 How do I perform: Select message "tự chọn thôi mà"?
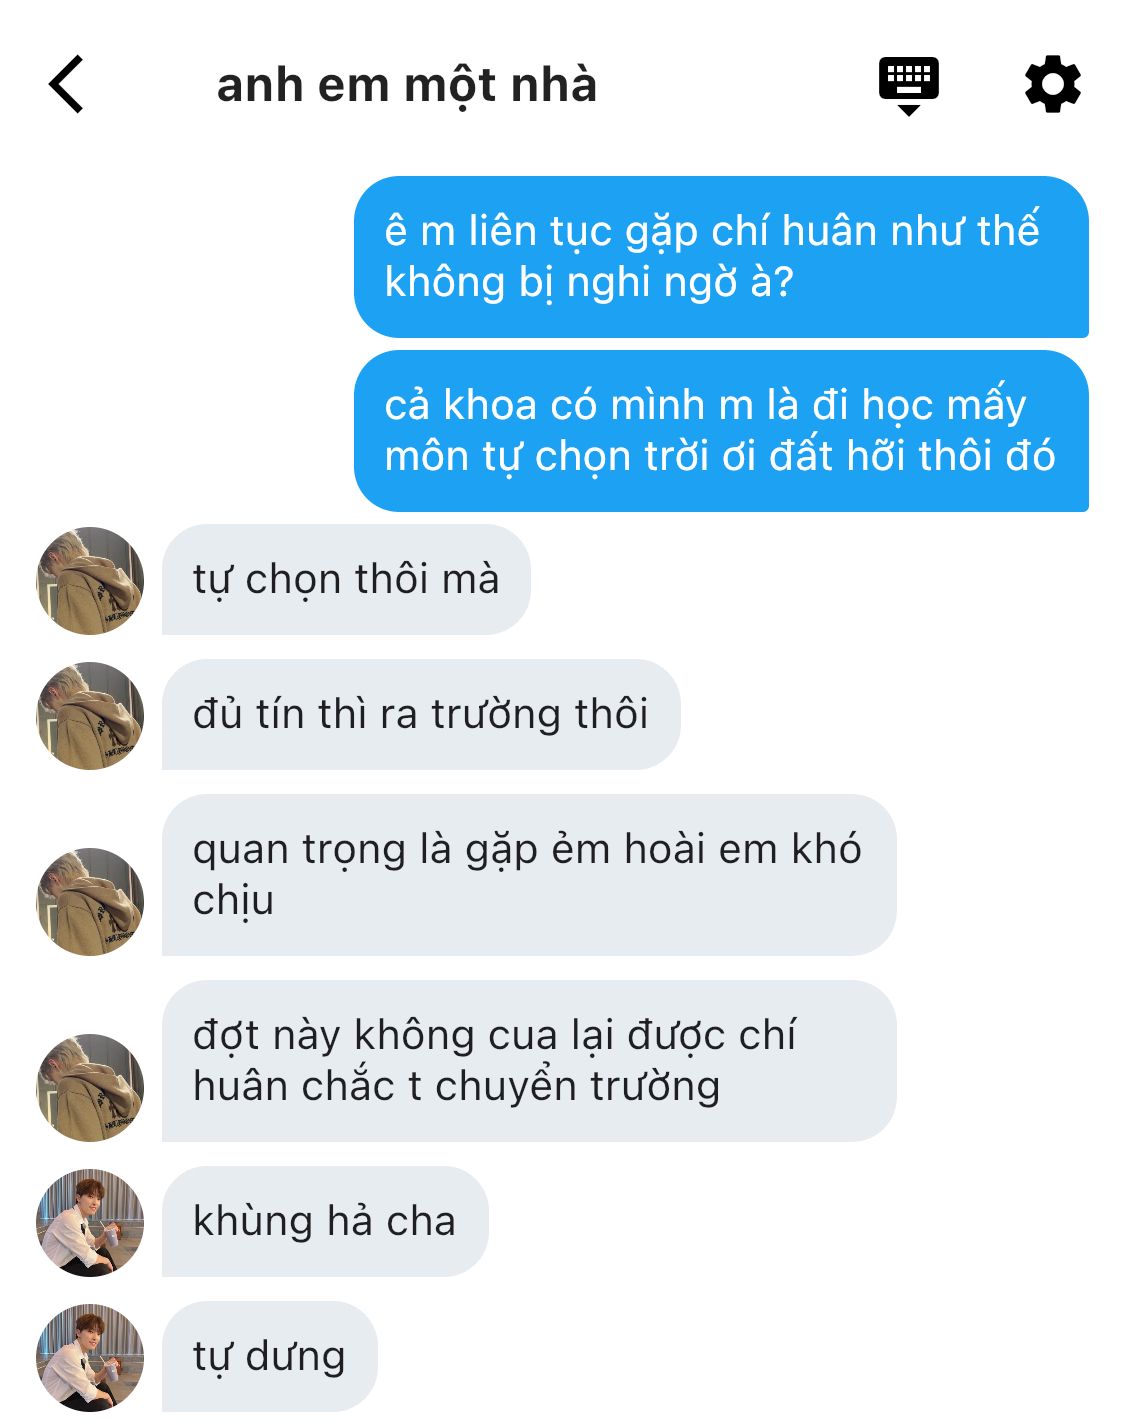pyautogui.click(x=346, y=580)
